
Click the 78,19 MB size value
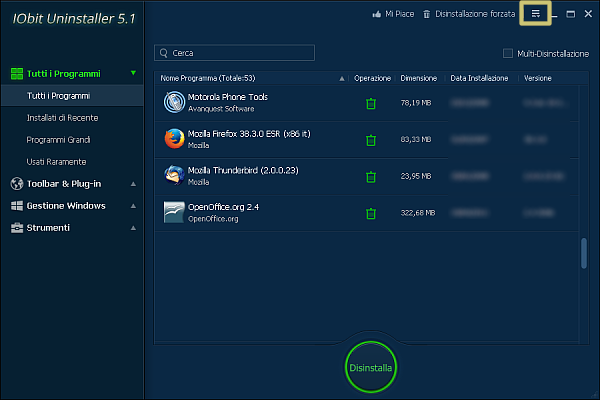tap(416, 103)
